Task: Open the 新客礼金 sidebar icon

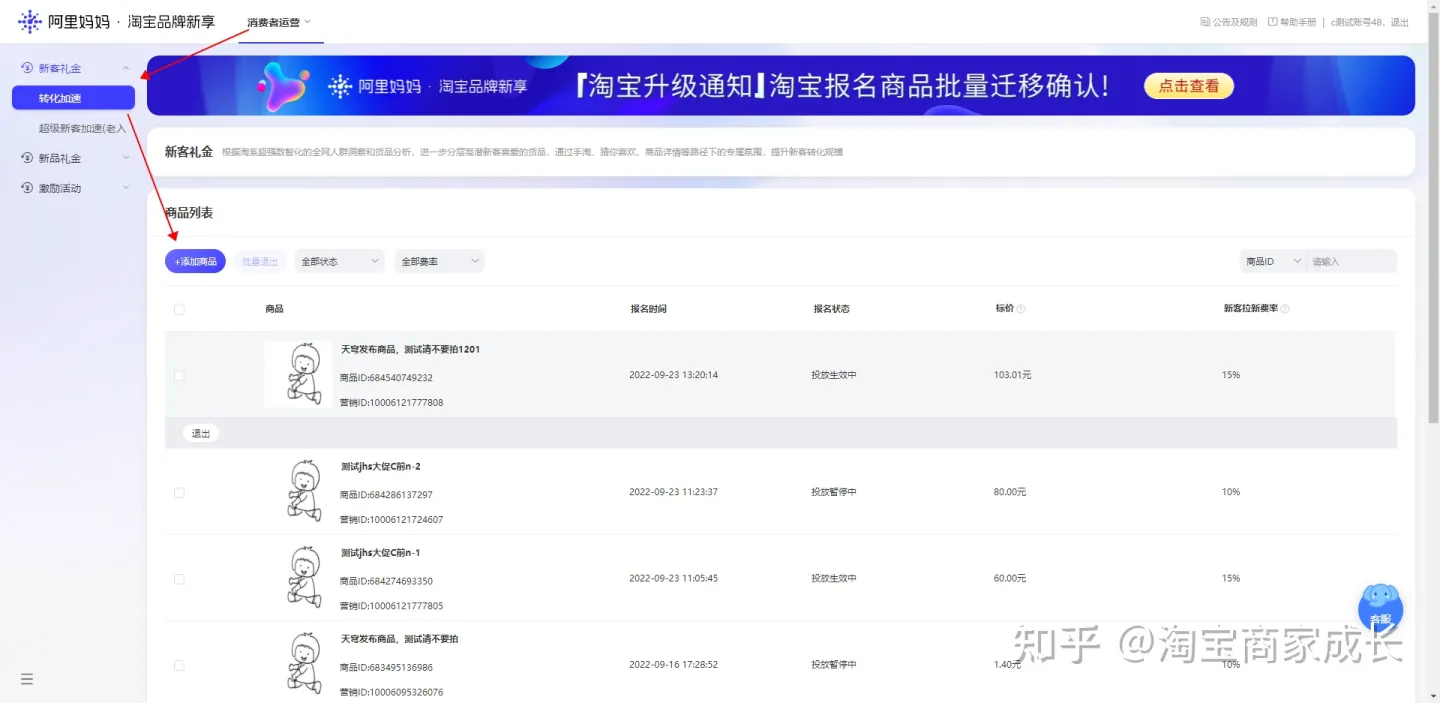Action: coord(27,68)
